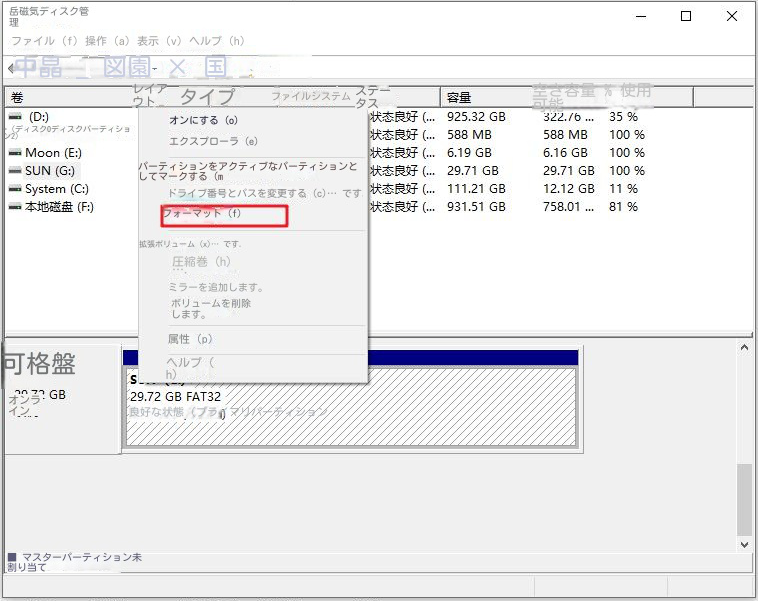The width and height of the screenshot is (758, 601).
Task: Click the Moon (E:) drive icon
Action: [x=15, y=153]
